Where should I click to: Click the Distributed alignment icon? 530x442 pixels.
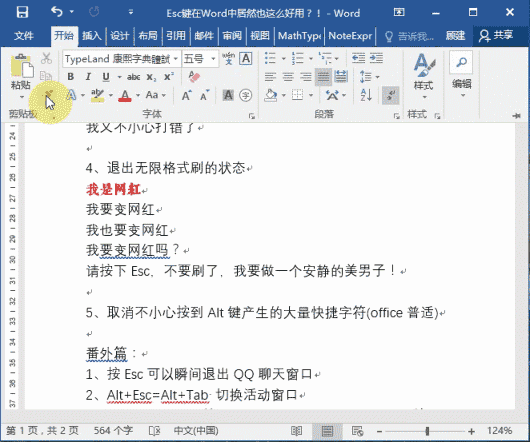[x=341, y=77]
